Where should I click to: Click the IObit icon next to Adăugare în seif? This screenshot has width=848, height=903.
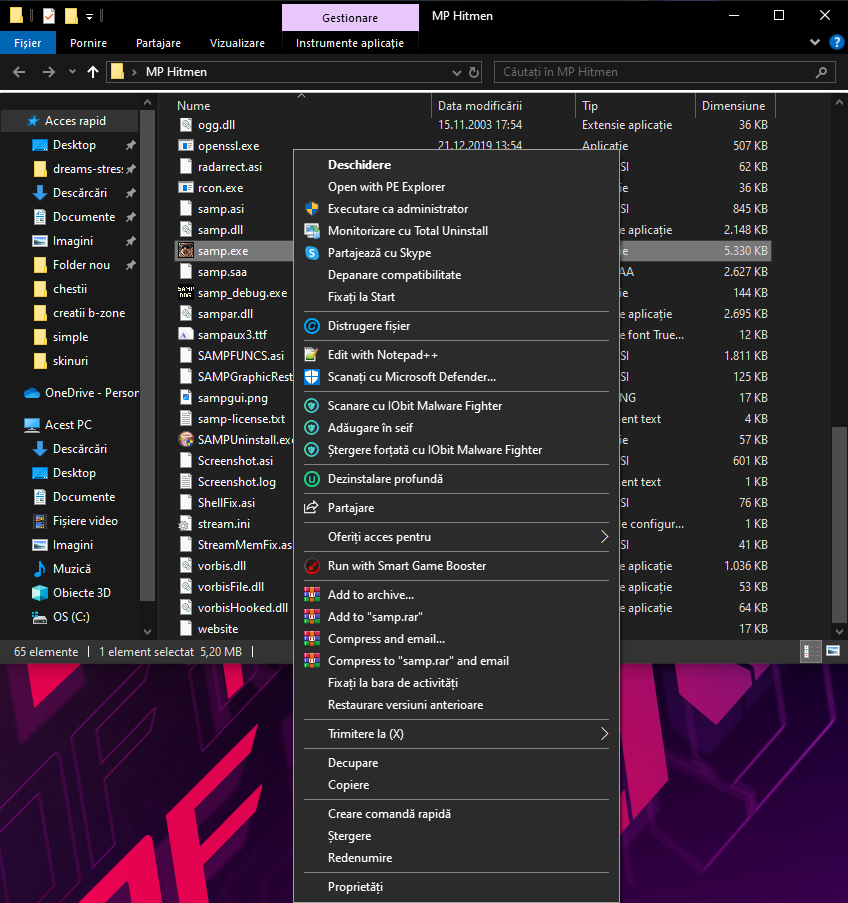(x=312, y=428)
